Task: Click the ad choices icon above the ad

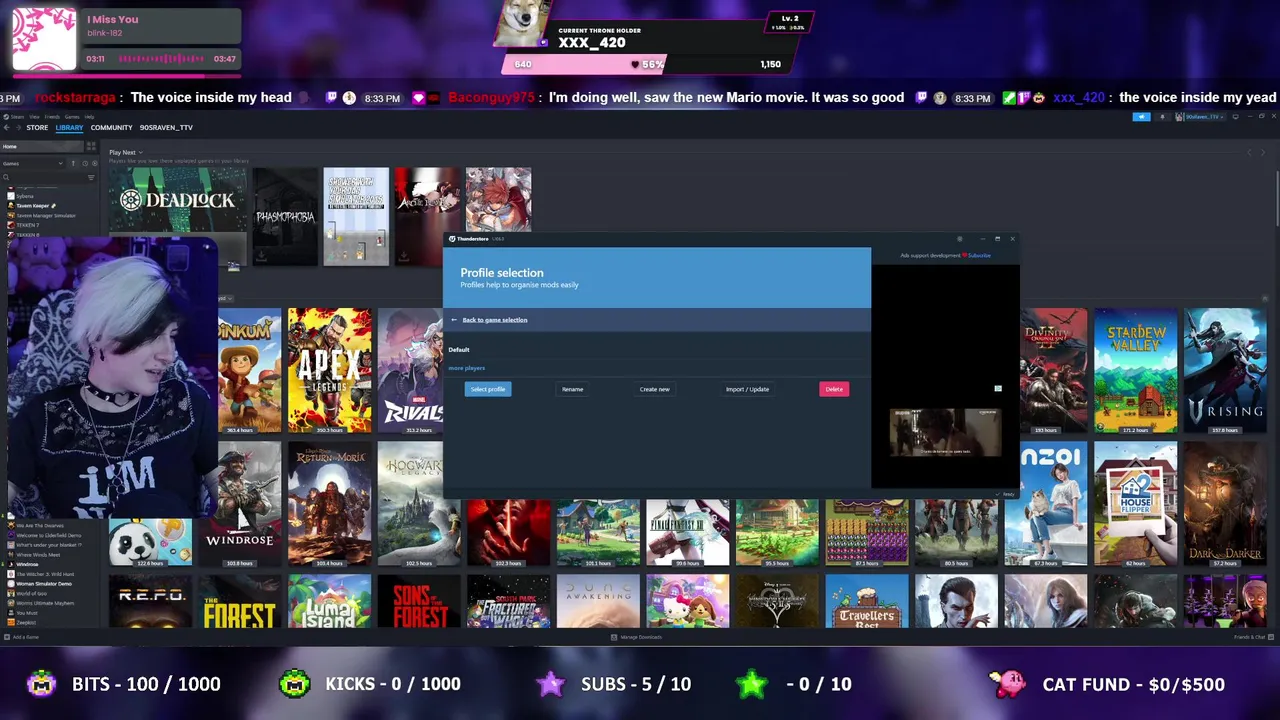Action: (997, 388)
